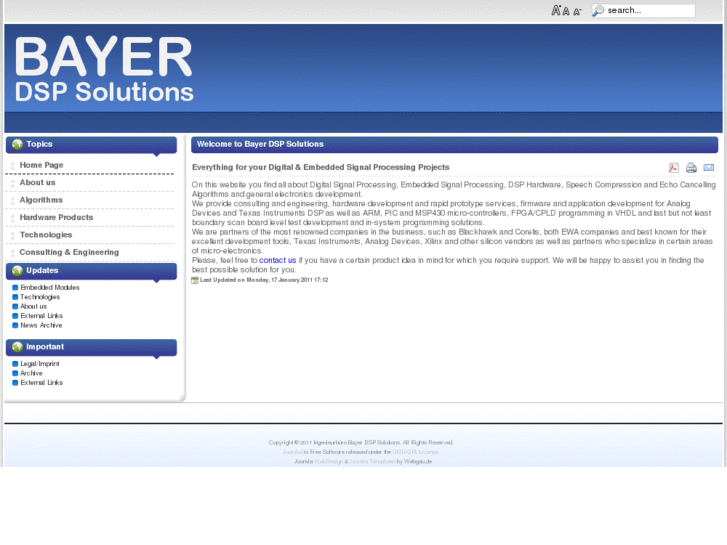Open the PDF version of the article
Viewport: 727px width, 545px height.
pyautogui.click(x=674, y=167)
